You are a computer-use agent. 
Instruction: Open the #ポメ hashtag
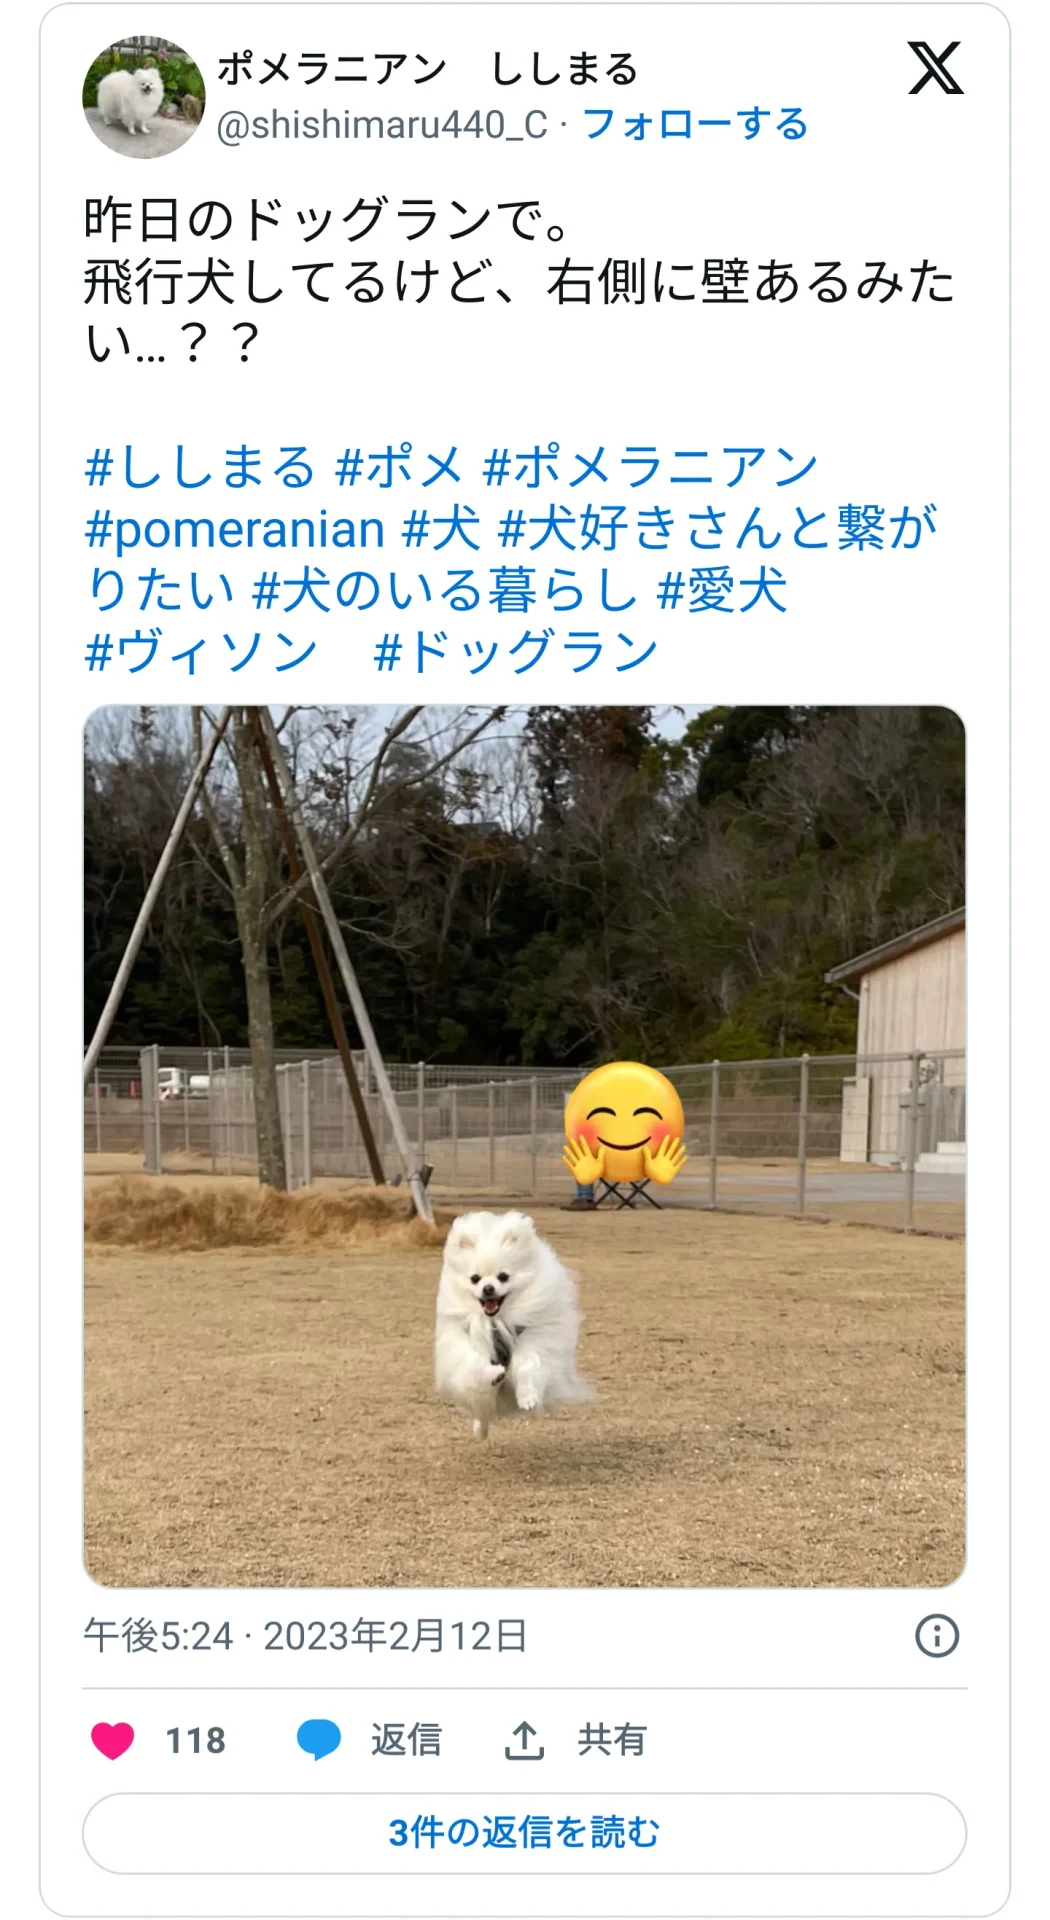tap(400, 467)
